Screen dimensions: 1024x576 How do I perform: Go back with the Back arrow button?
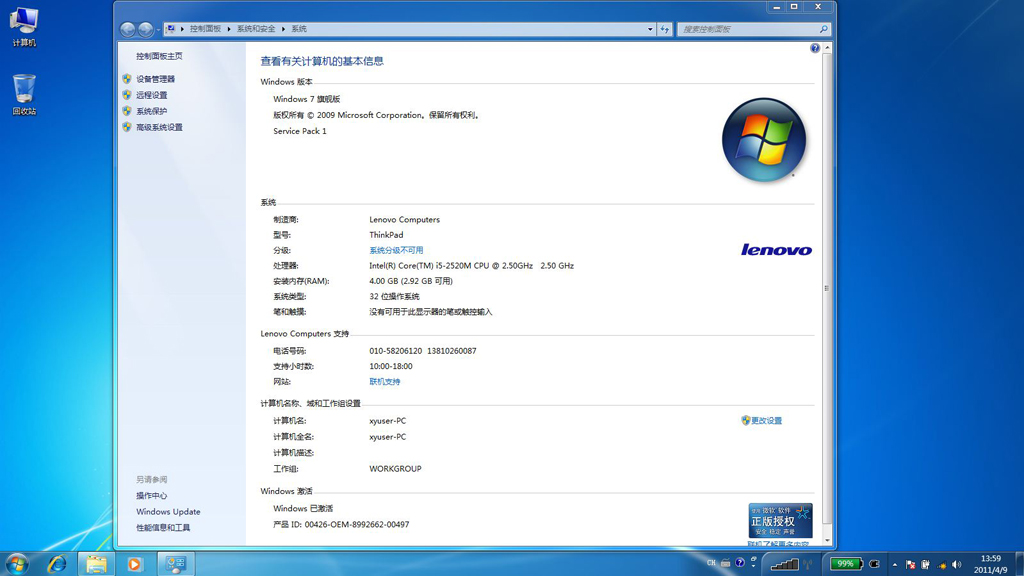click(x=128, y=29)
